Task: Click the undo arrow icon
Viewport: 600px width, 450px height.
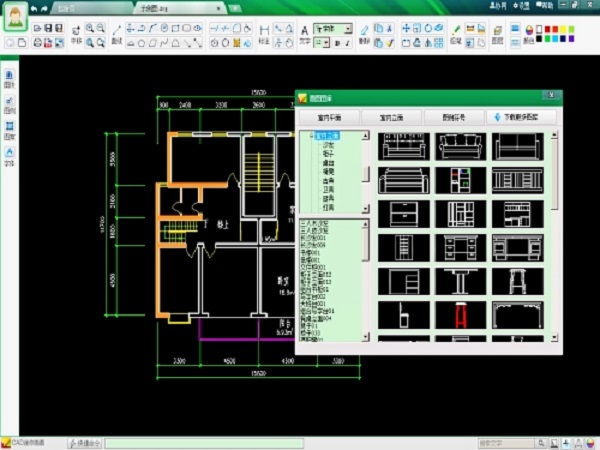Action: click(x=34, y=9)
